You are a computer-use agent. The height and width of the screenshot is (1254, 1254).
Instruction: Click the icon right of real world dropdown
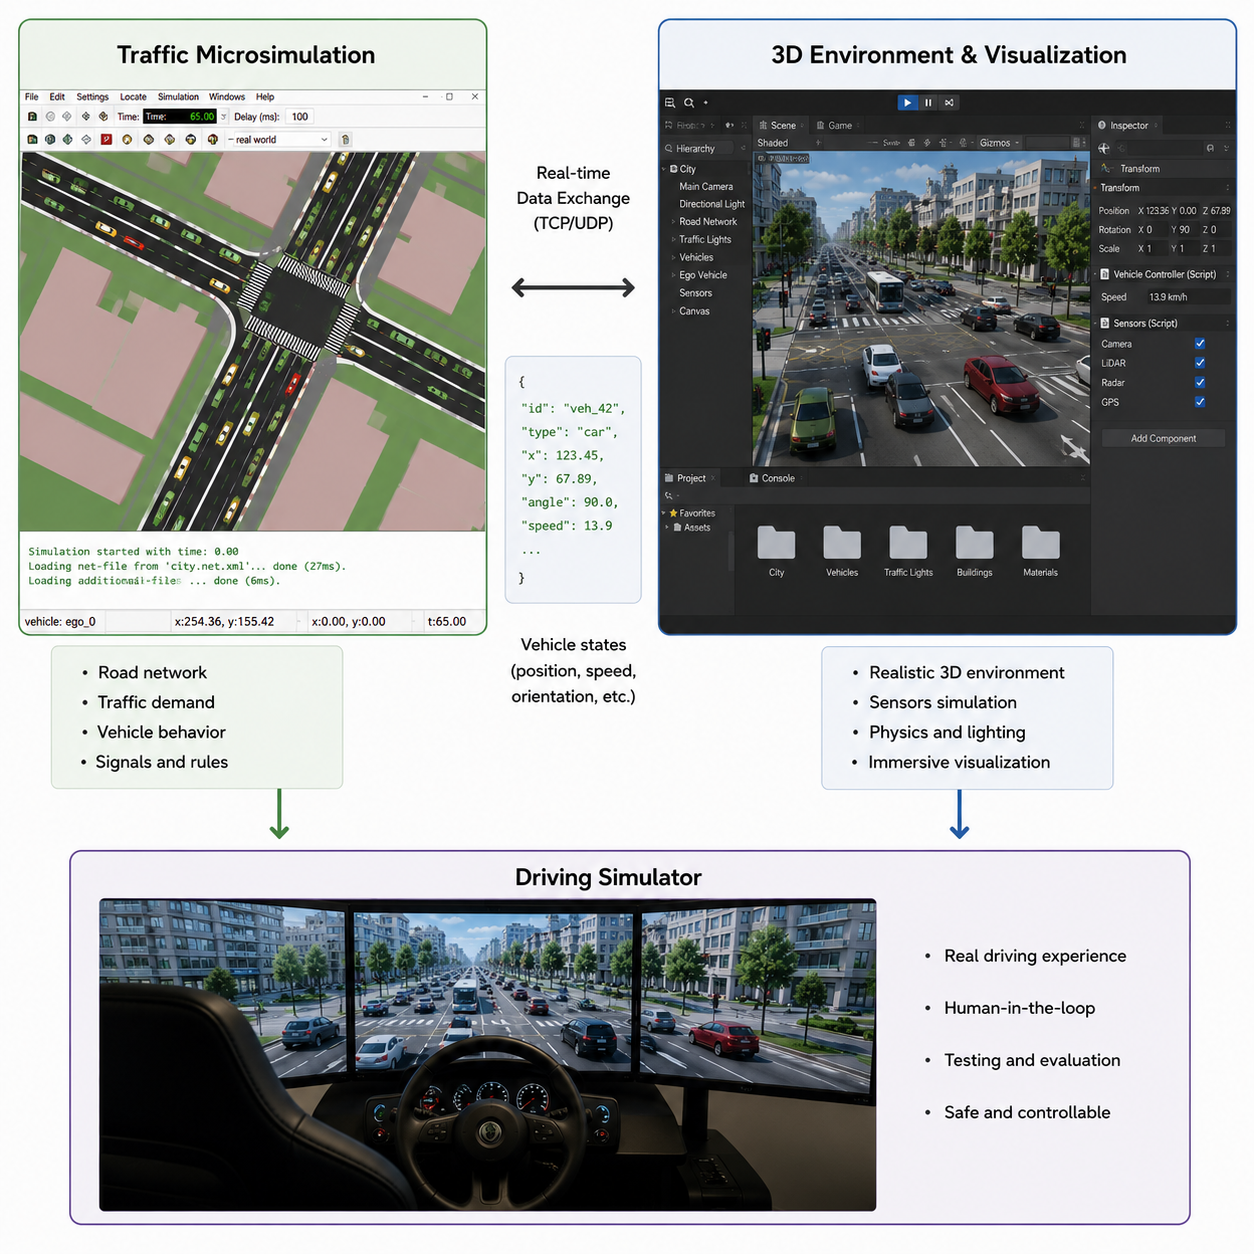point(345,140)
